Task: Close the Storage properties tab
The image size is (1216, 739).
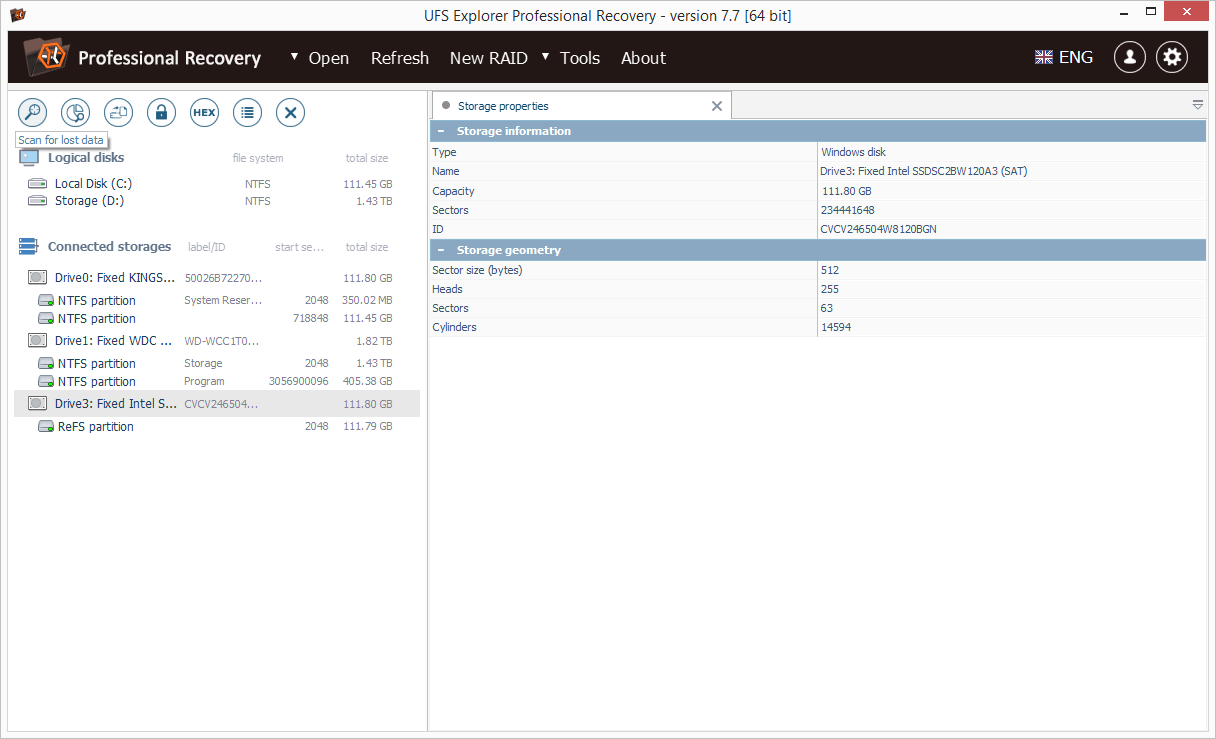Action: coord(717,106)
